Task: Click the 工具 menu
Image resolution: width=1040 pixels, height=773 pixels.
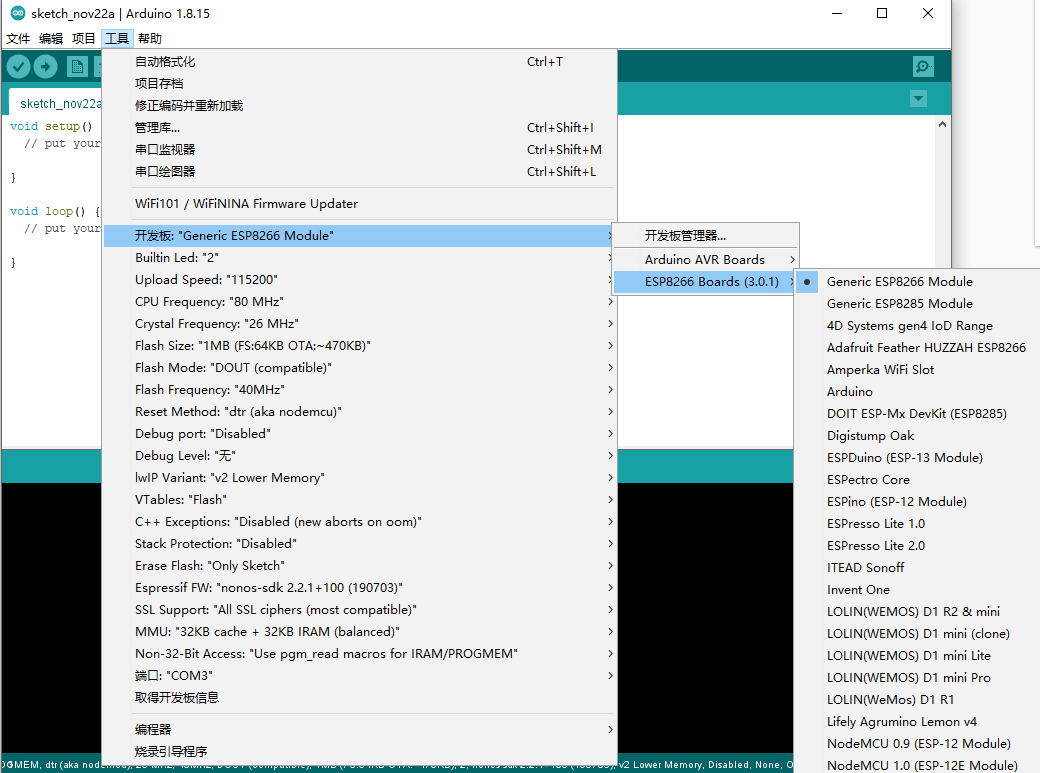Action: (117, 38)
